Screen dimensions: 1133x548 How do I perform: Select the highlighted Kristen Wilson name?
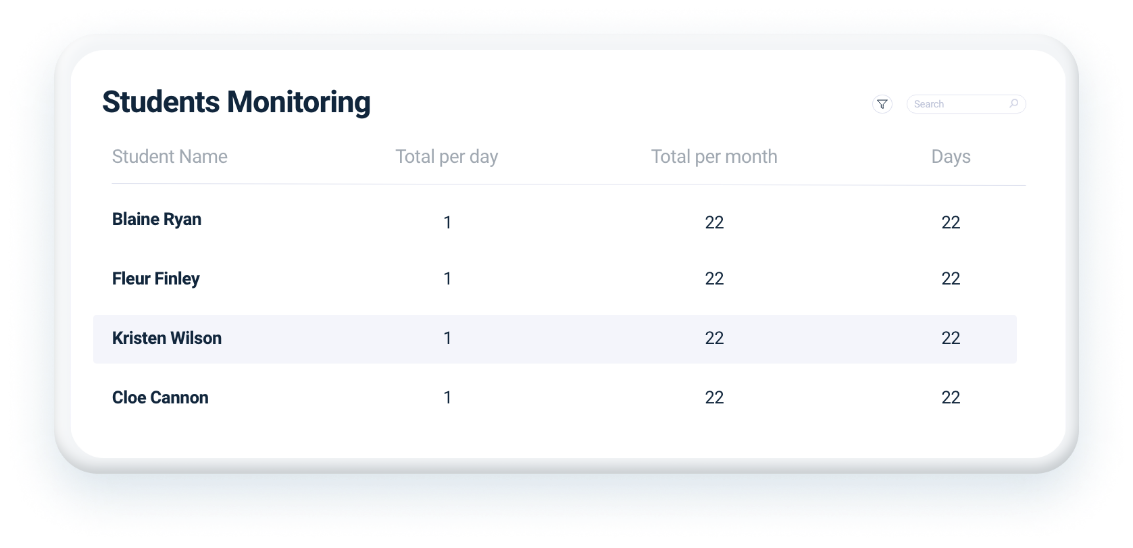pos(167,338)
